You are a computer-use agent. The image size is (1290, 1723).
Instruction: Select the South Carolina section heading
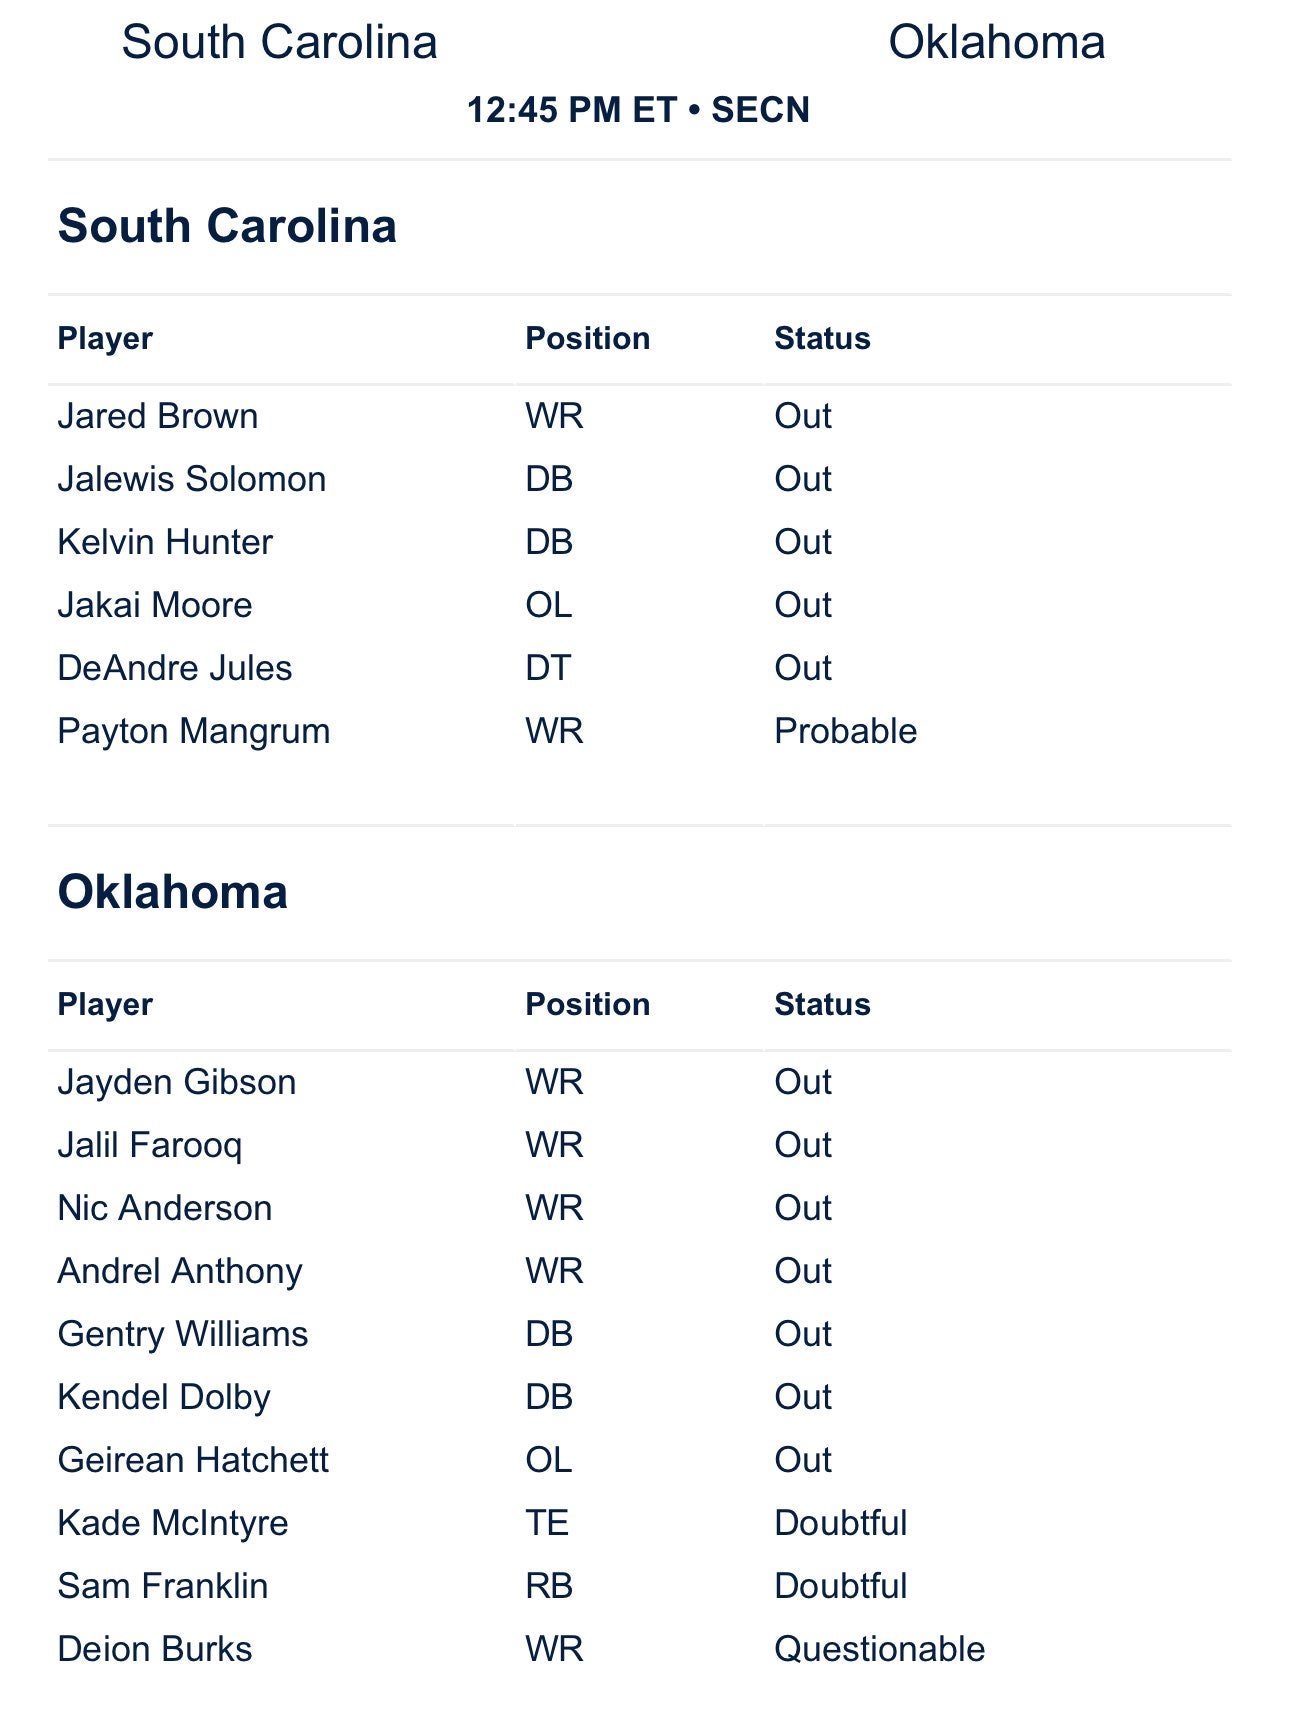pos(227,226)
